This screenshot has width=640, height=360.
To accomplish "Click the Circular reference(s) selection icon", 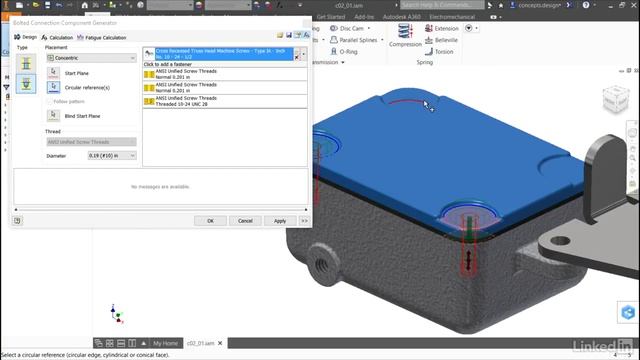I will pos(53,87).
